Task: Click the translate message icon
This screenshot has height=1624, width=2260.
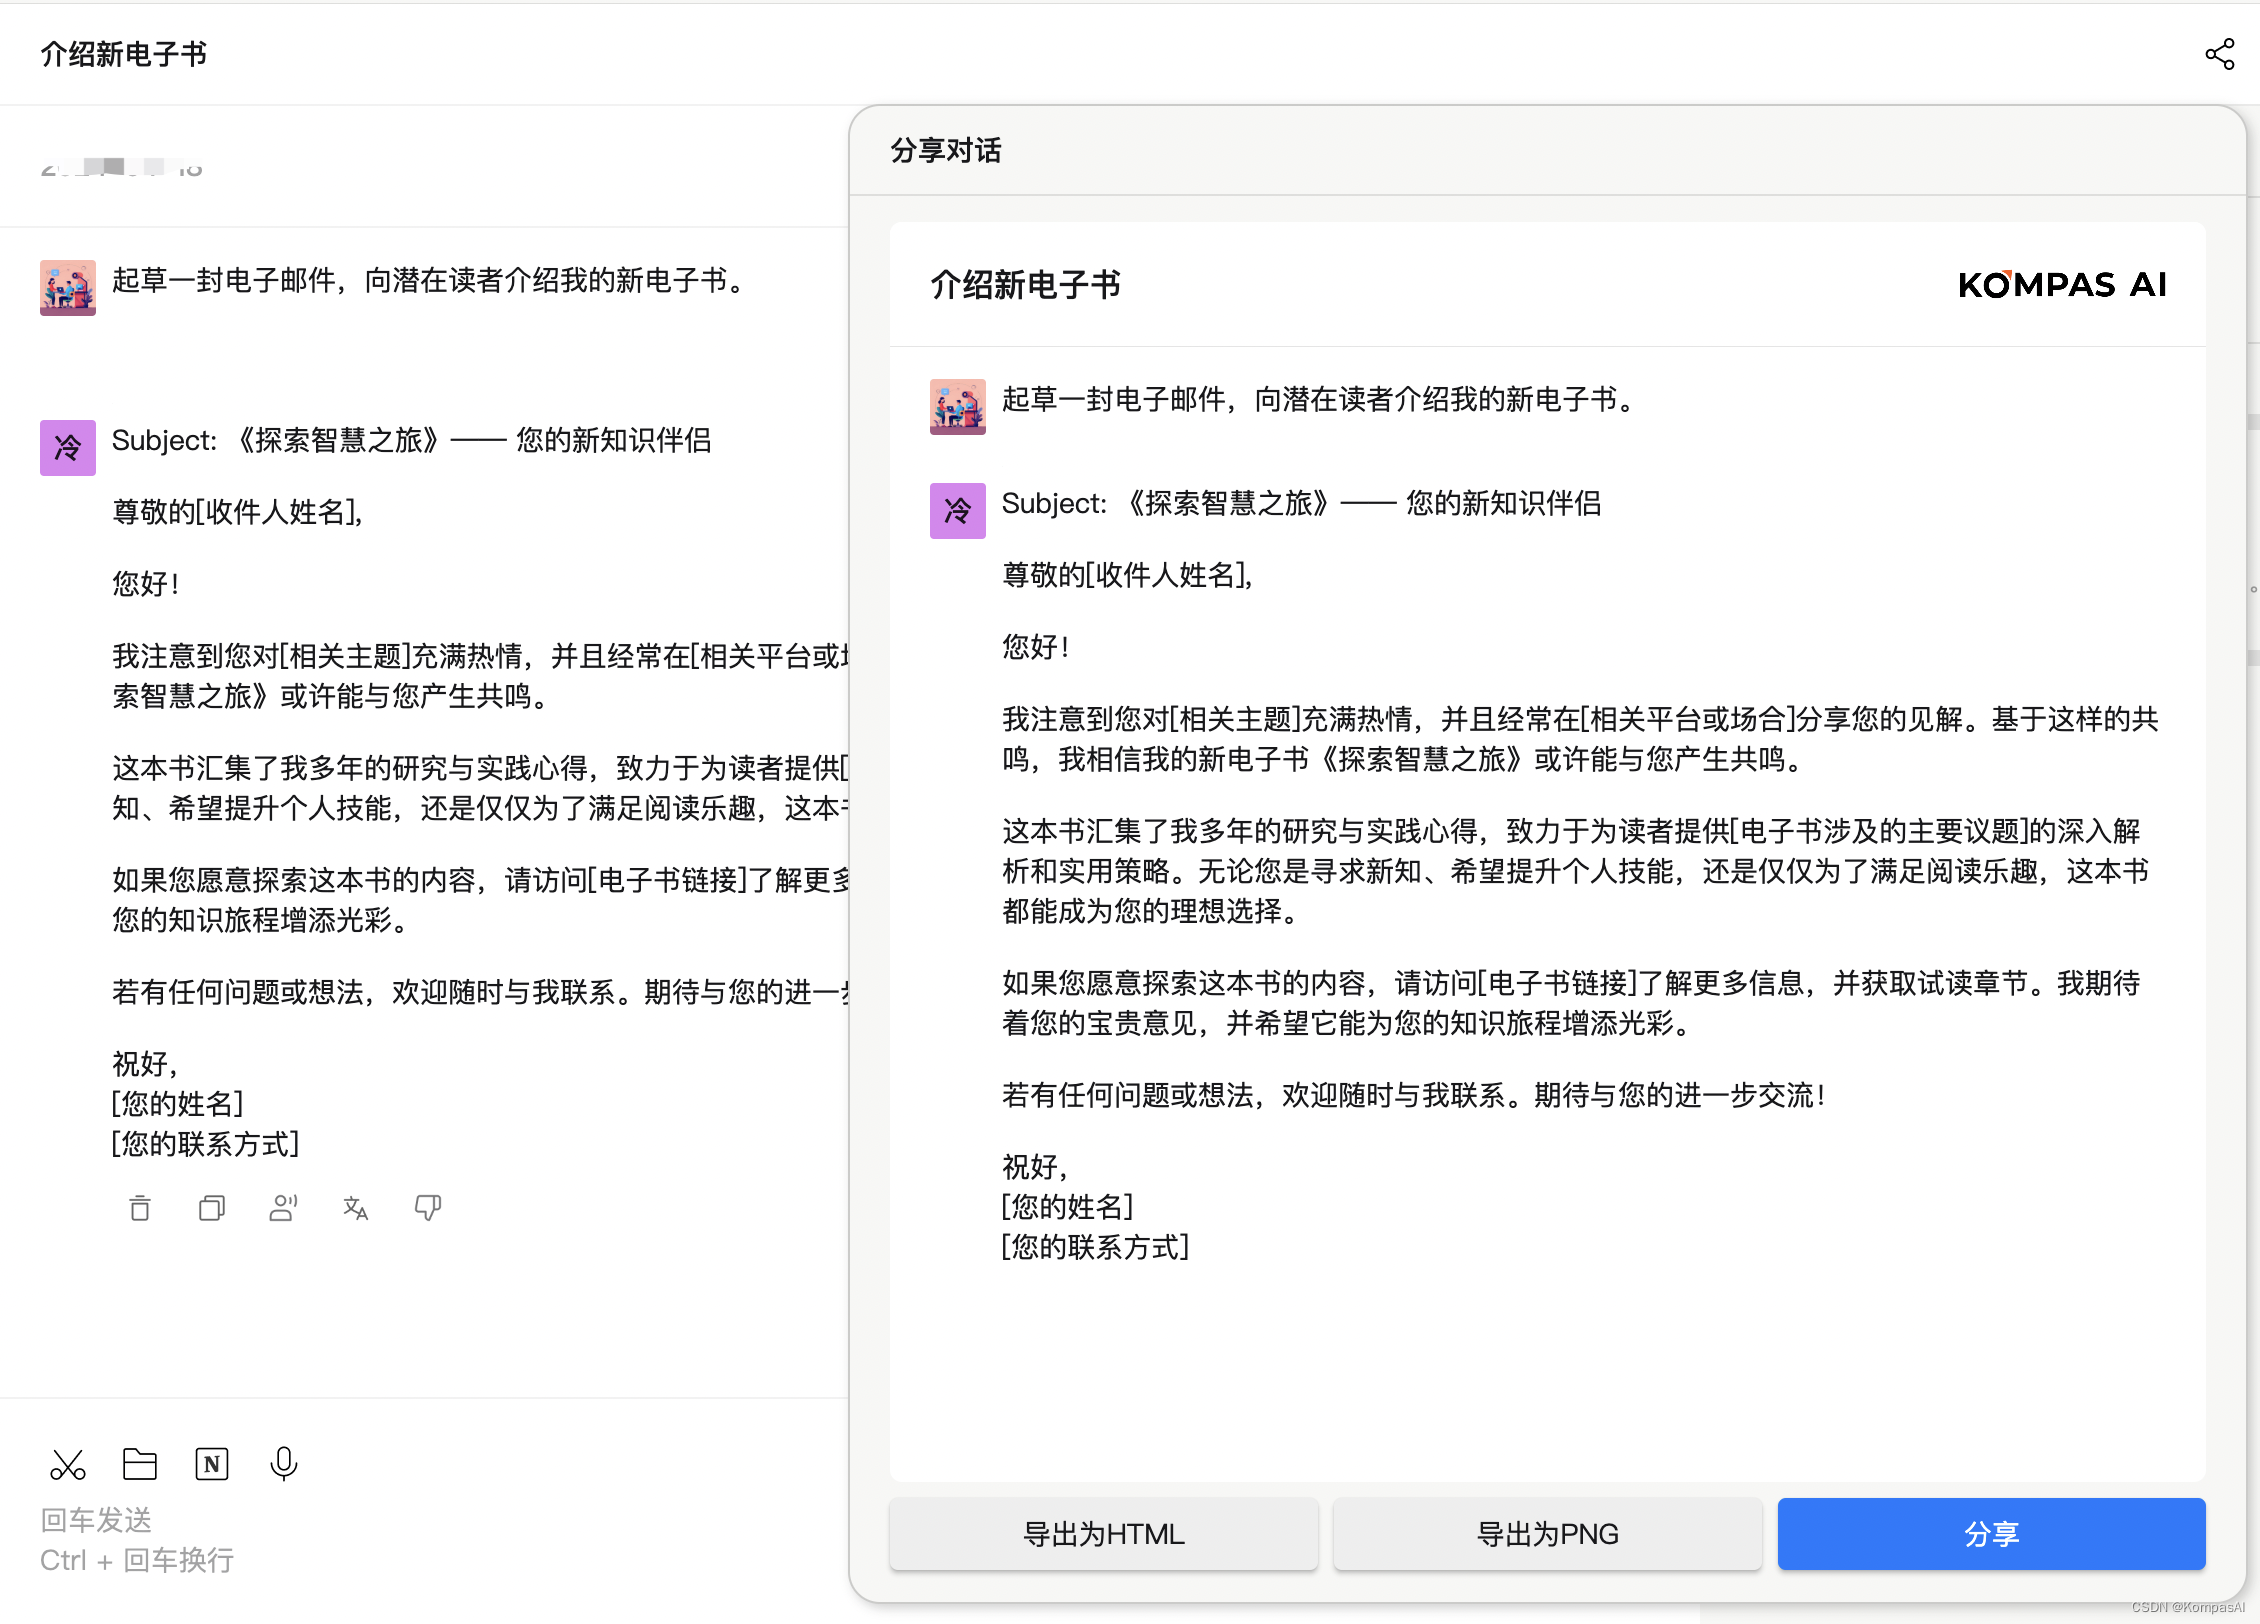Action: 355,1208
